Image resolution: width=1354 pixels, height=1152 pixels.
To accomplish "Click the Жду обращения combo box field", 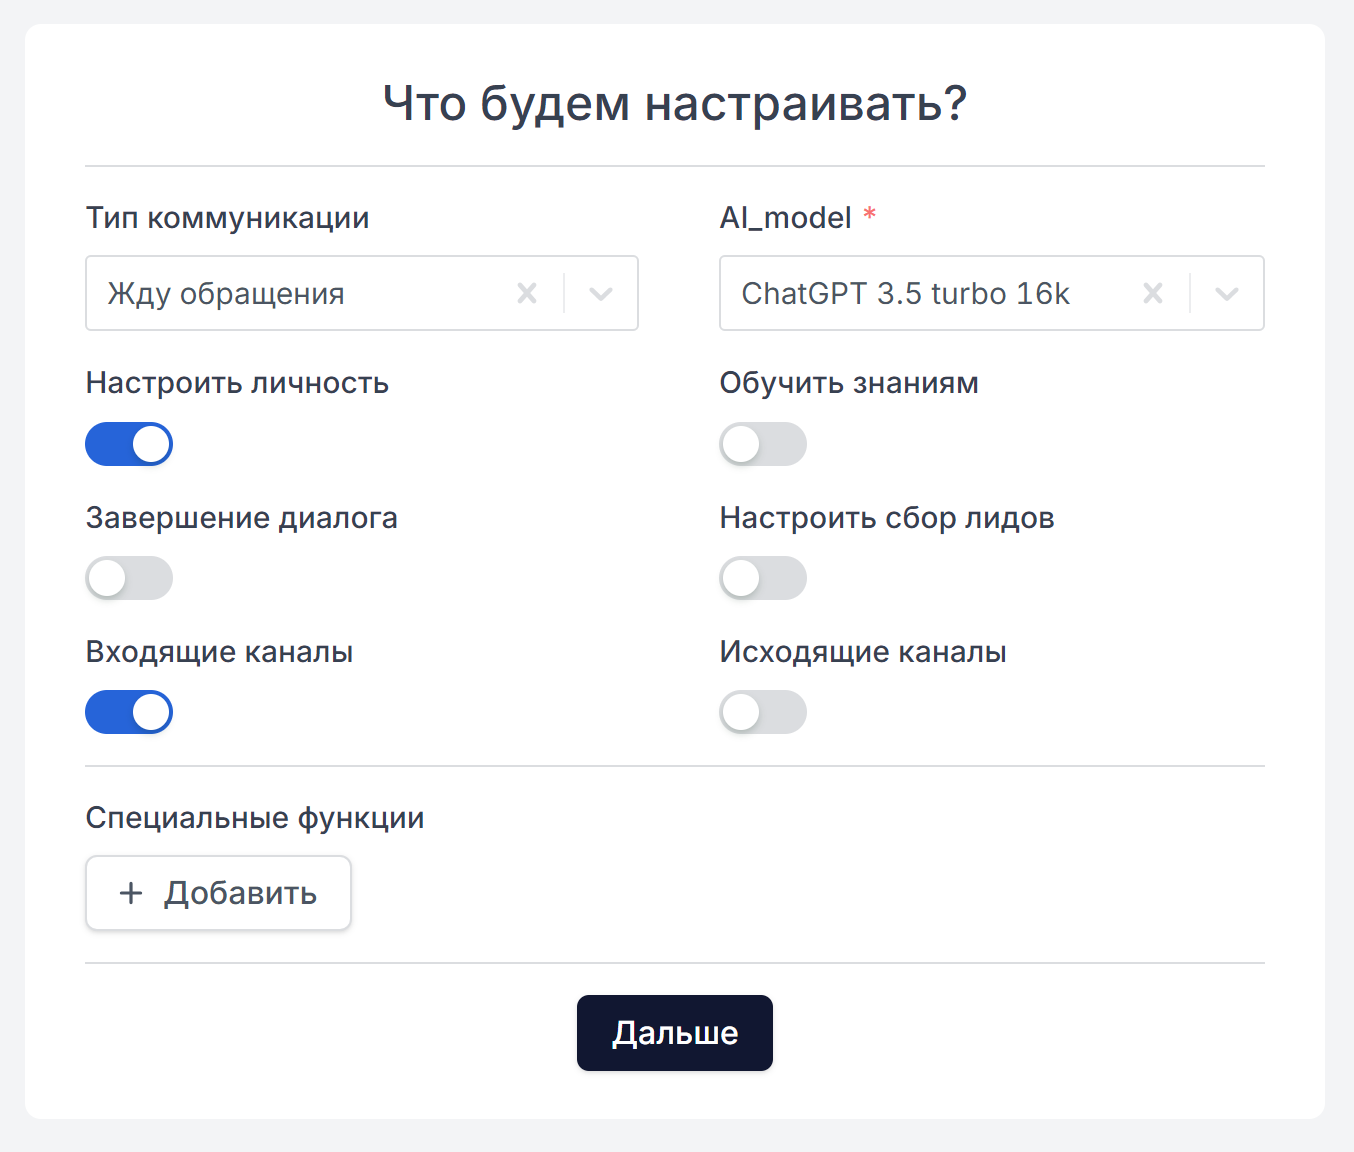I will 300,293.
